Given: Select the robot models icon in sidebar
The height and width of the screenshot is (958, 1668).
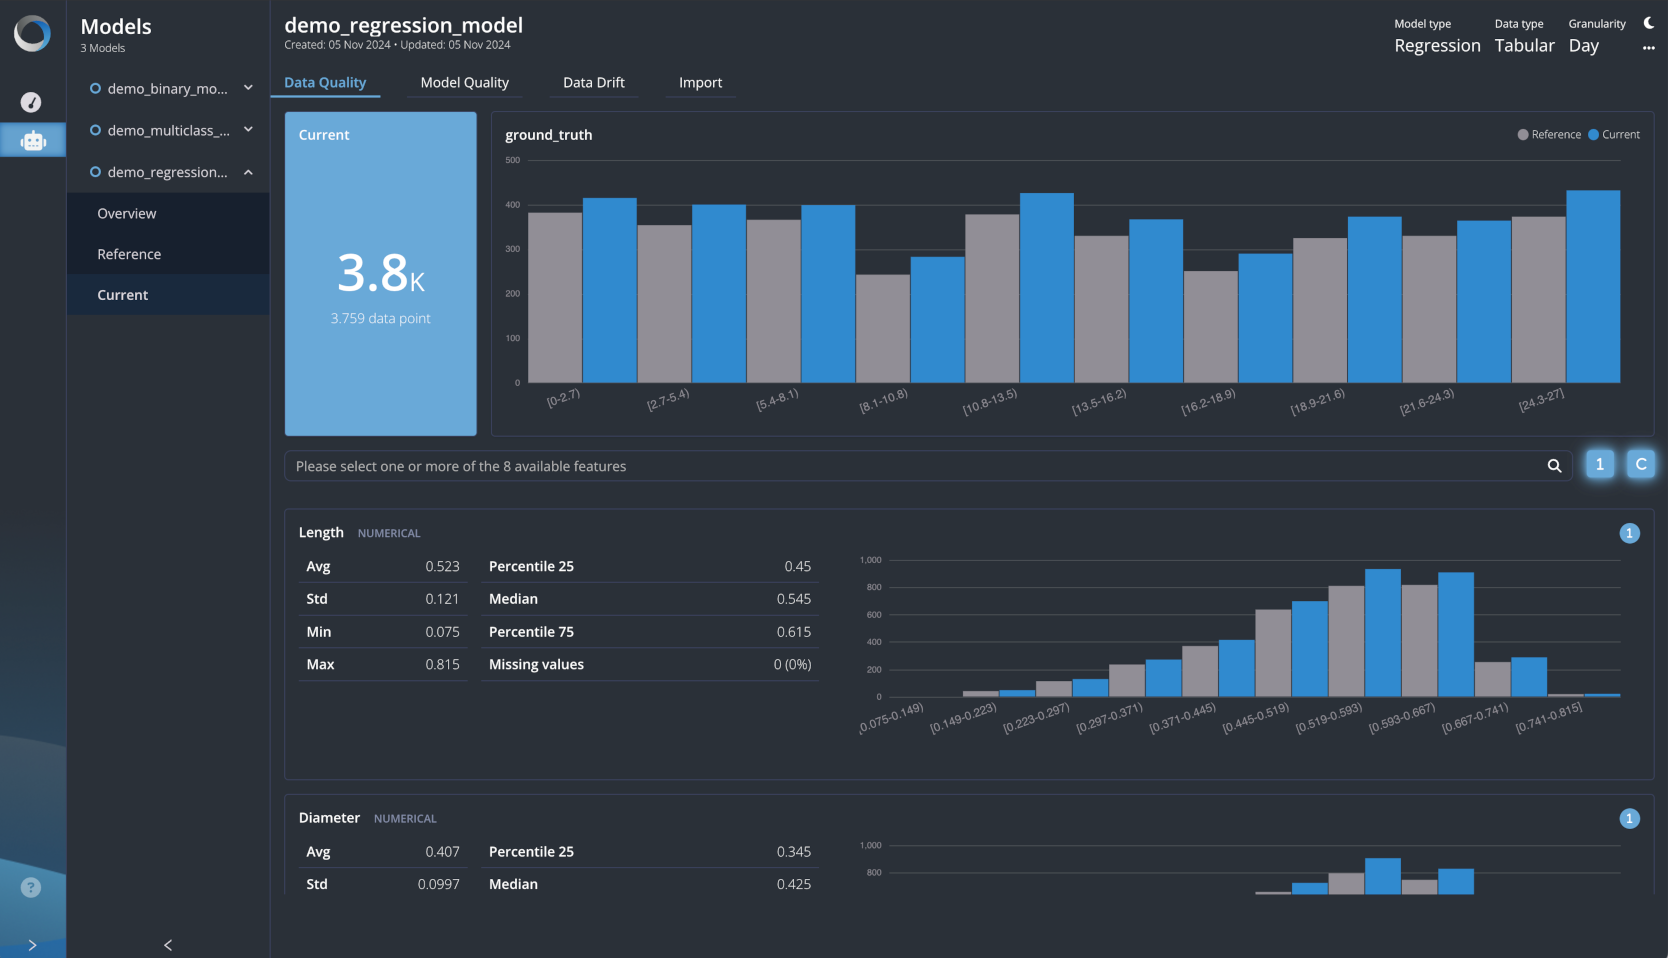Looking at the screenshot, I should [33, 141].
